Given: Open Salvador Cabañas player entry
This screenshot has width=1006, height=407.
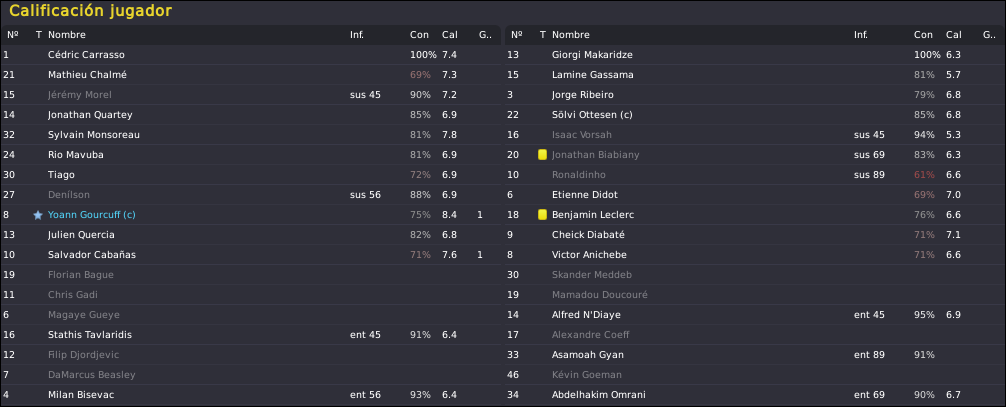Looking at the screenshot, I should pyautogui.click(x=92, y=255).
